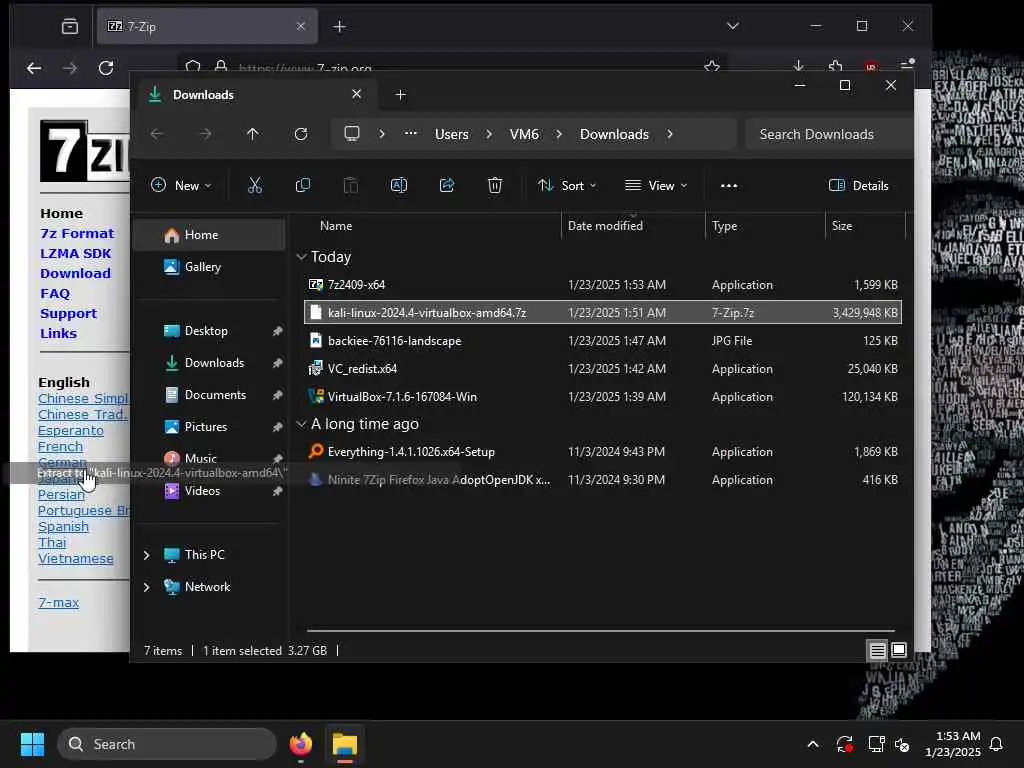
Task: Collapse the Today group
Action: [301, 257]
